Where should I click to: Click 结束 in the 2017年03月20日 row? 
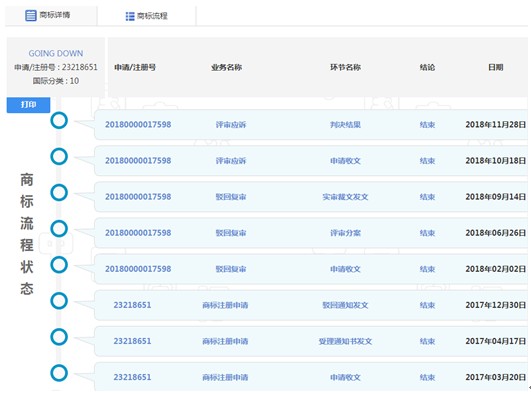coord(427,377)
